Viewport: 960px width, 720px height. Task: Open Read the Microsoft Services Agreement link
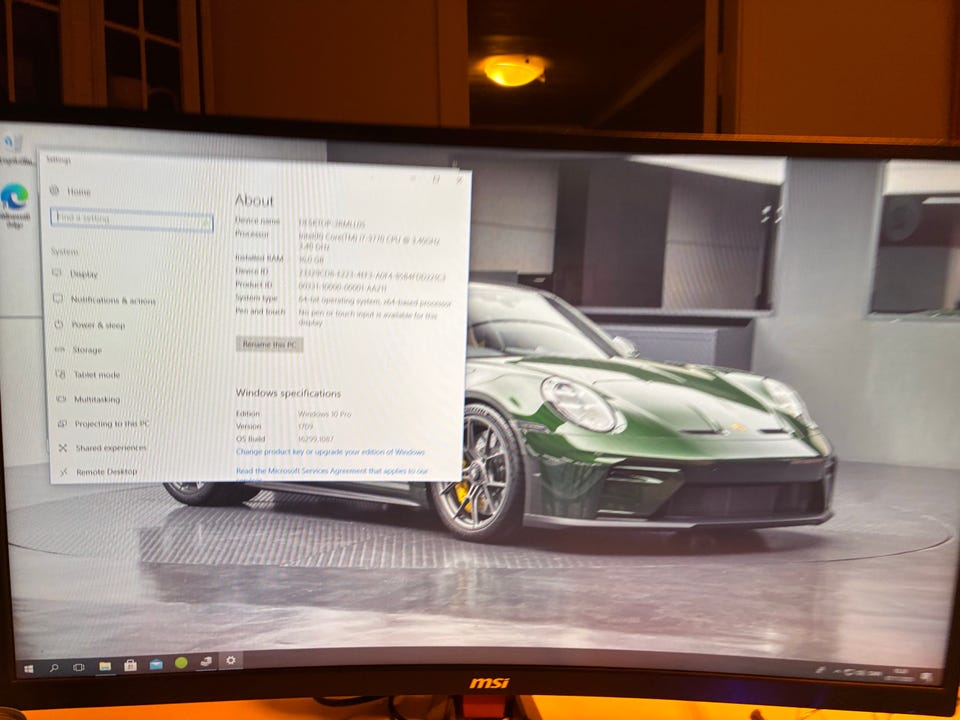(x=332, y=471)
